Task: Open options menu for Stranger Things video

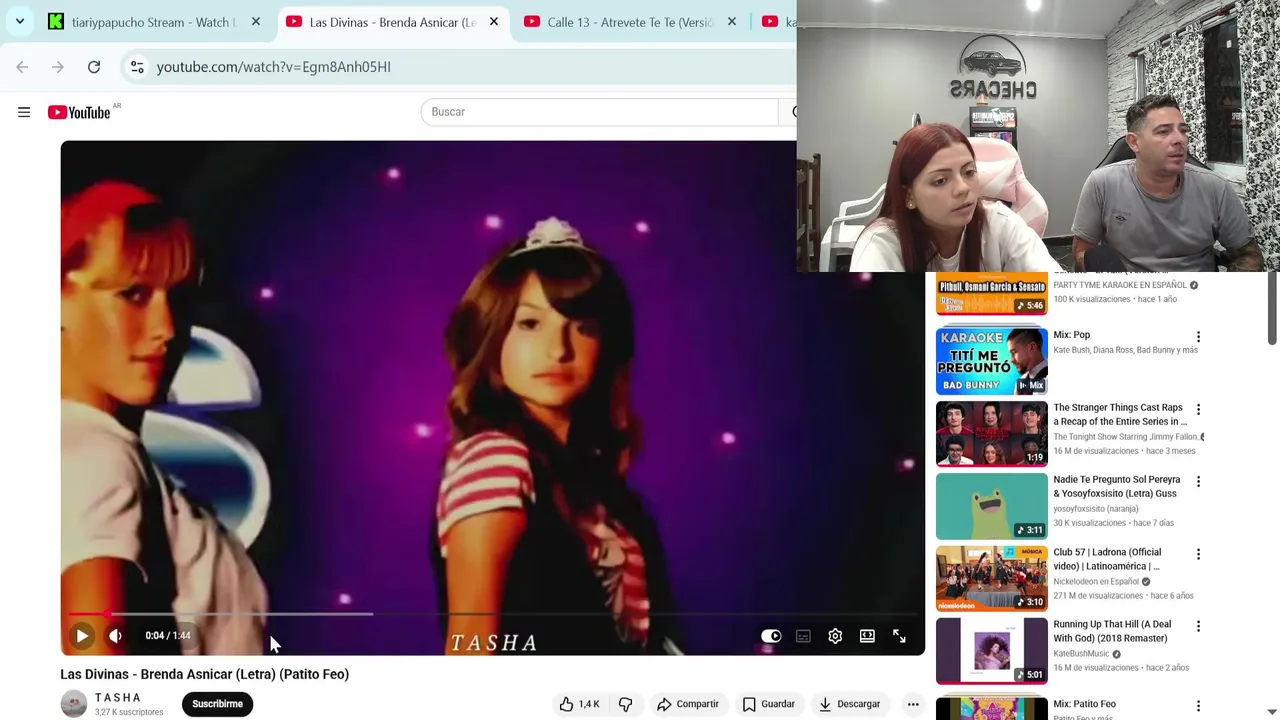Action: tap(1198, 409)
